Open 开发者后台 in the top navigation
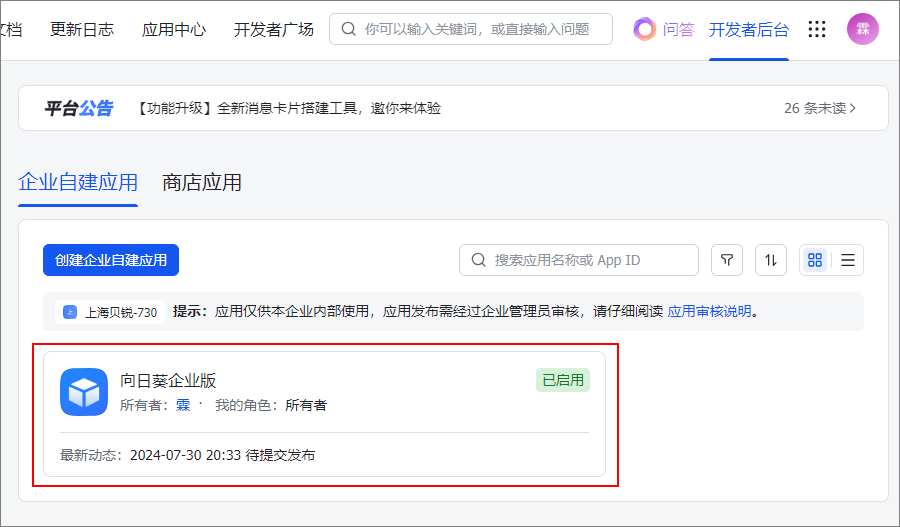This screenshot has width=900, height=527. point(748,29)
